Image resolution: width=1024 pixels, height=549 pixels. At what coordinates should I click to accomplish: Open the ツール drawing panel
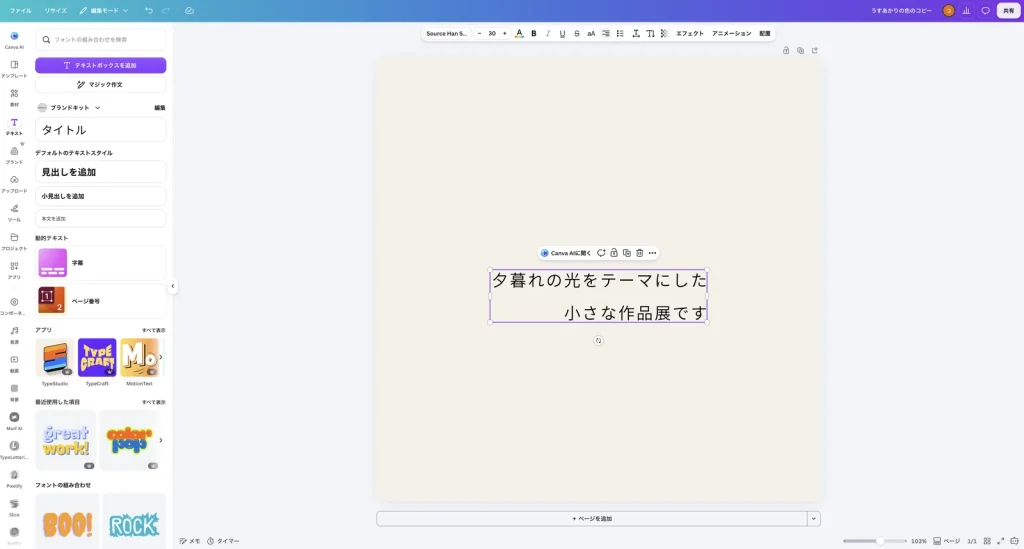point(14,212)
